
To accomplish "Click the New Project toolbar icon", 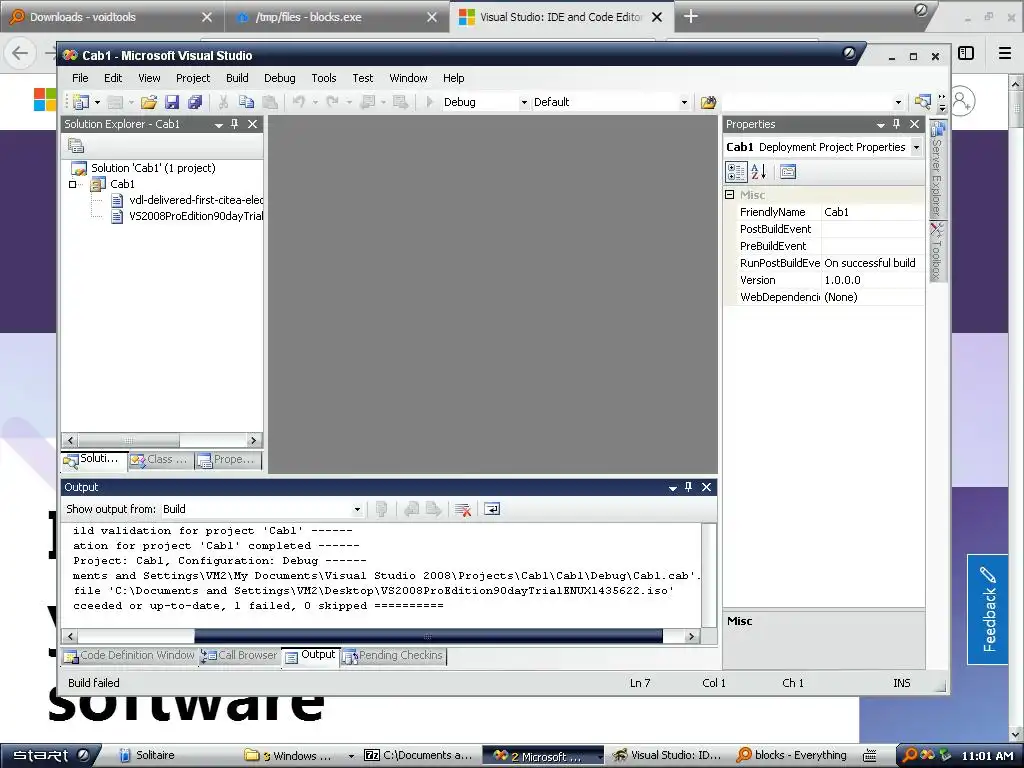I will [81, 102].
